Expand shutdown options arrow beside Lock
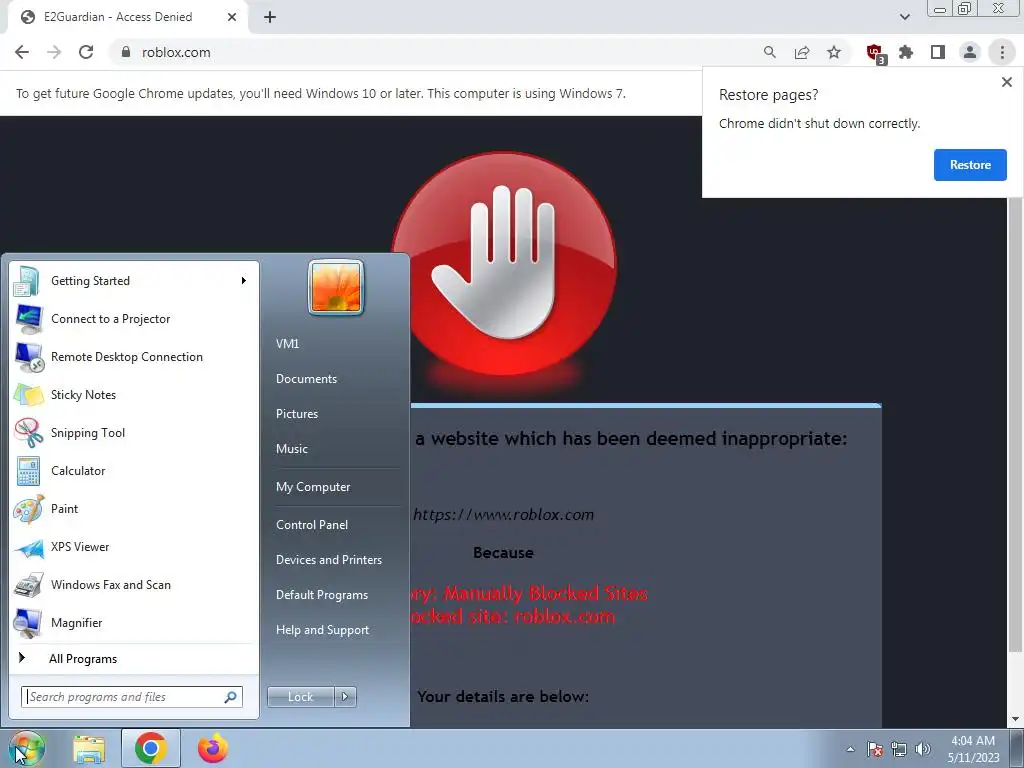The height and width of the screenshot is (768, 1024). (345, 697)
